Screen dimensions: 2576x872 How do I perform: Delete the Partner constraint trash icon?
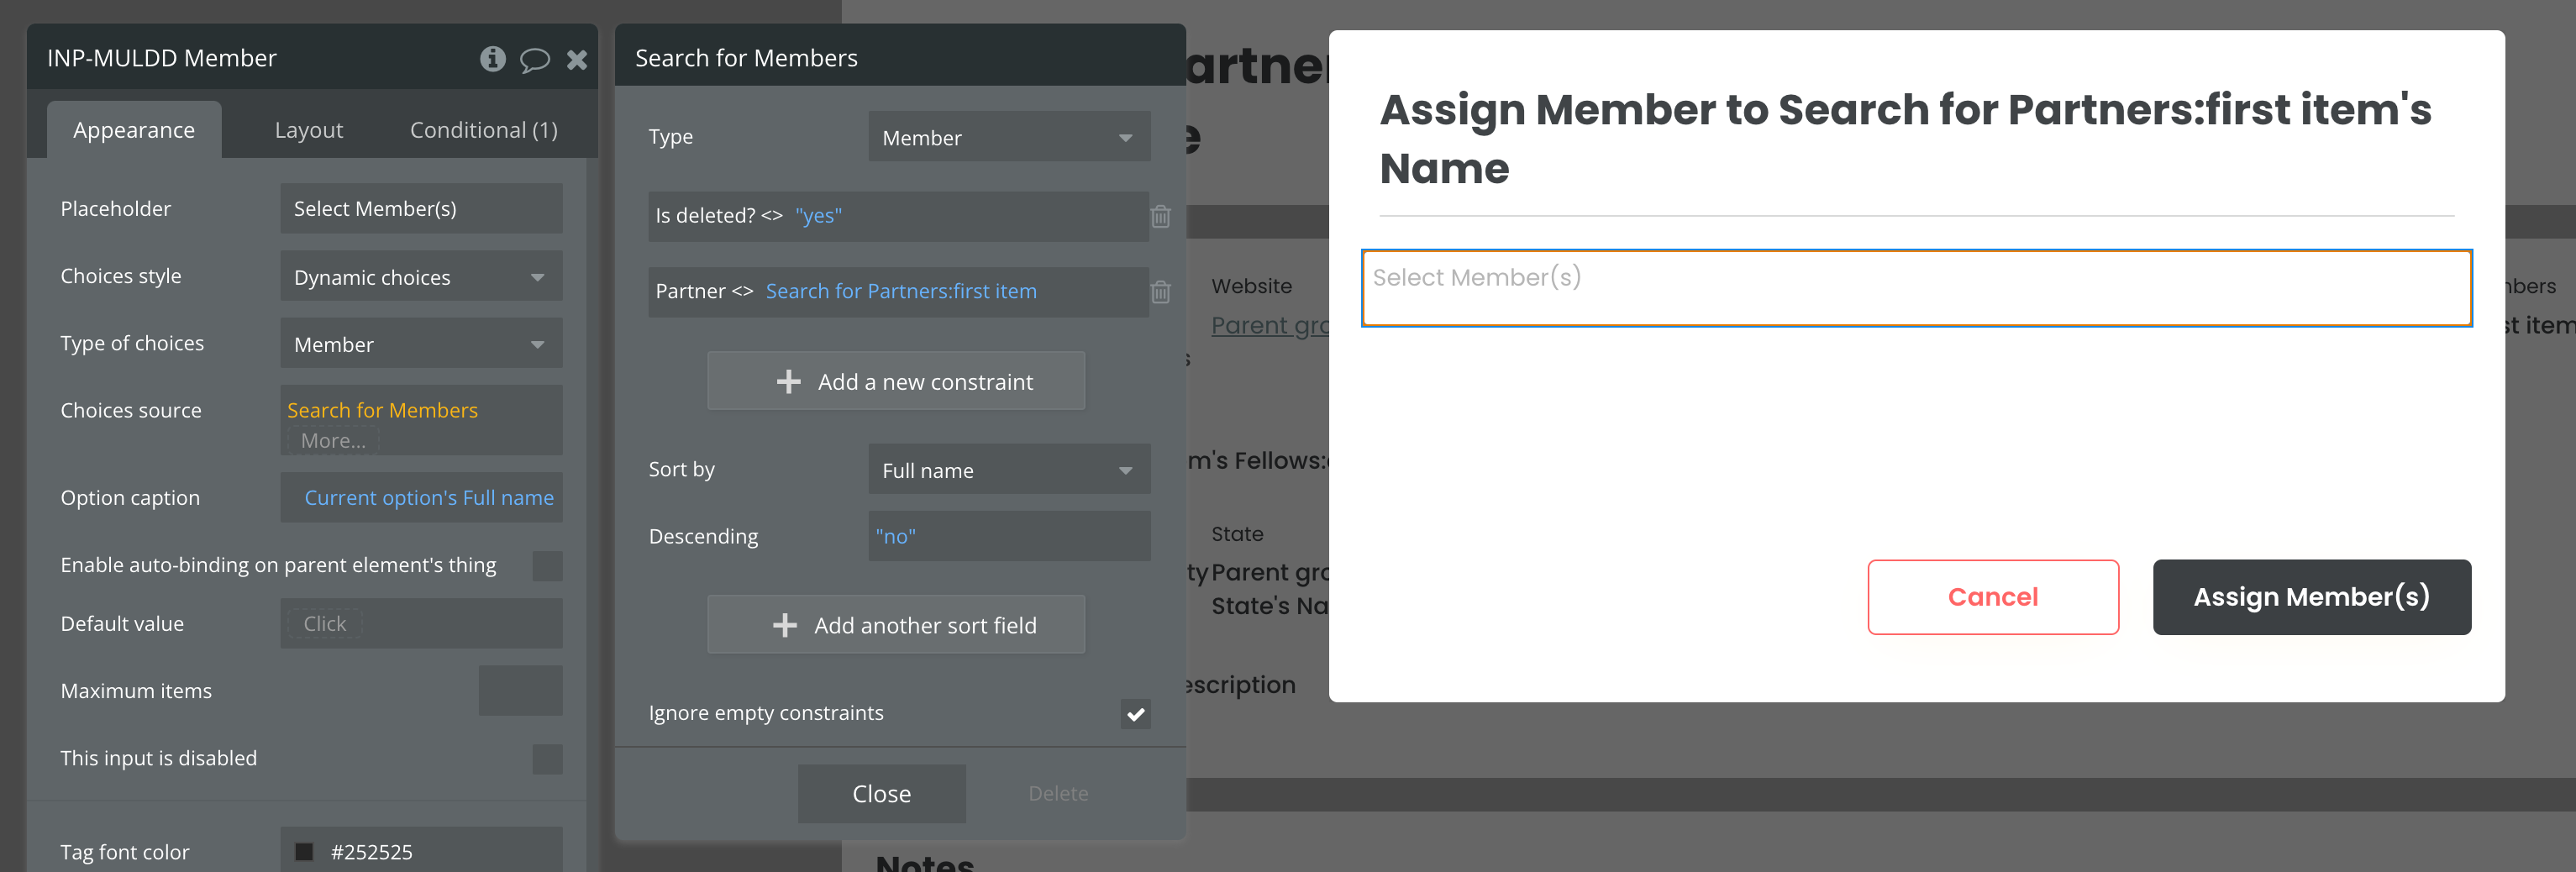tap(1160, 292)
